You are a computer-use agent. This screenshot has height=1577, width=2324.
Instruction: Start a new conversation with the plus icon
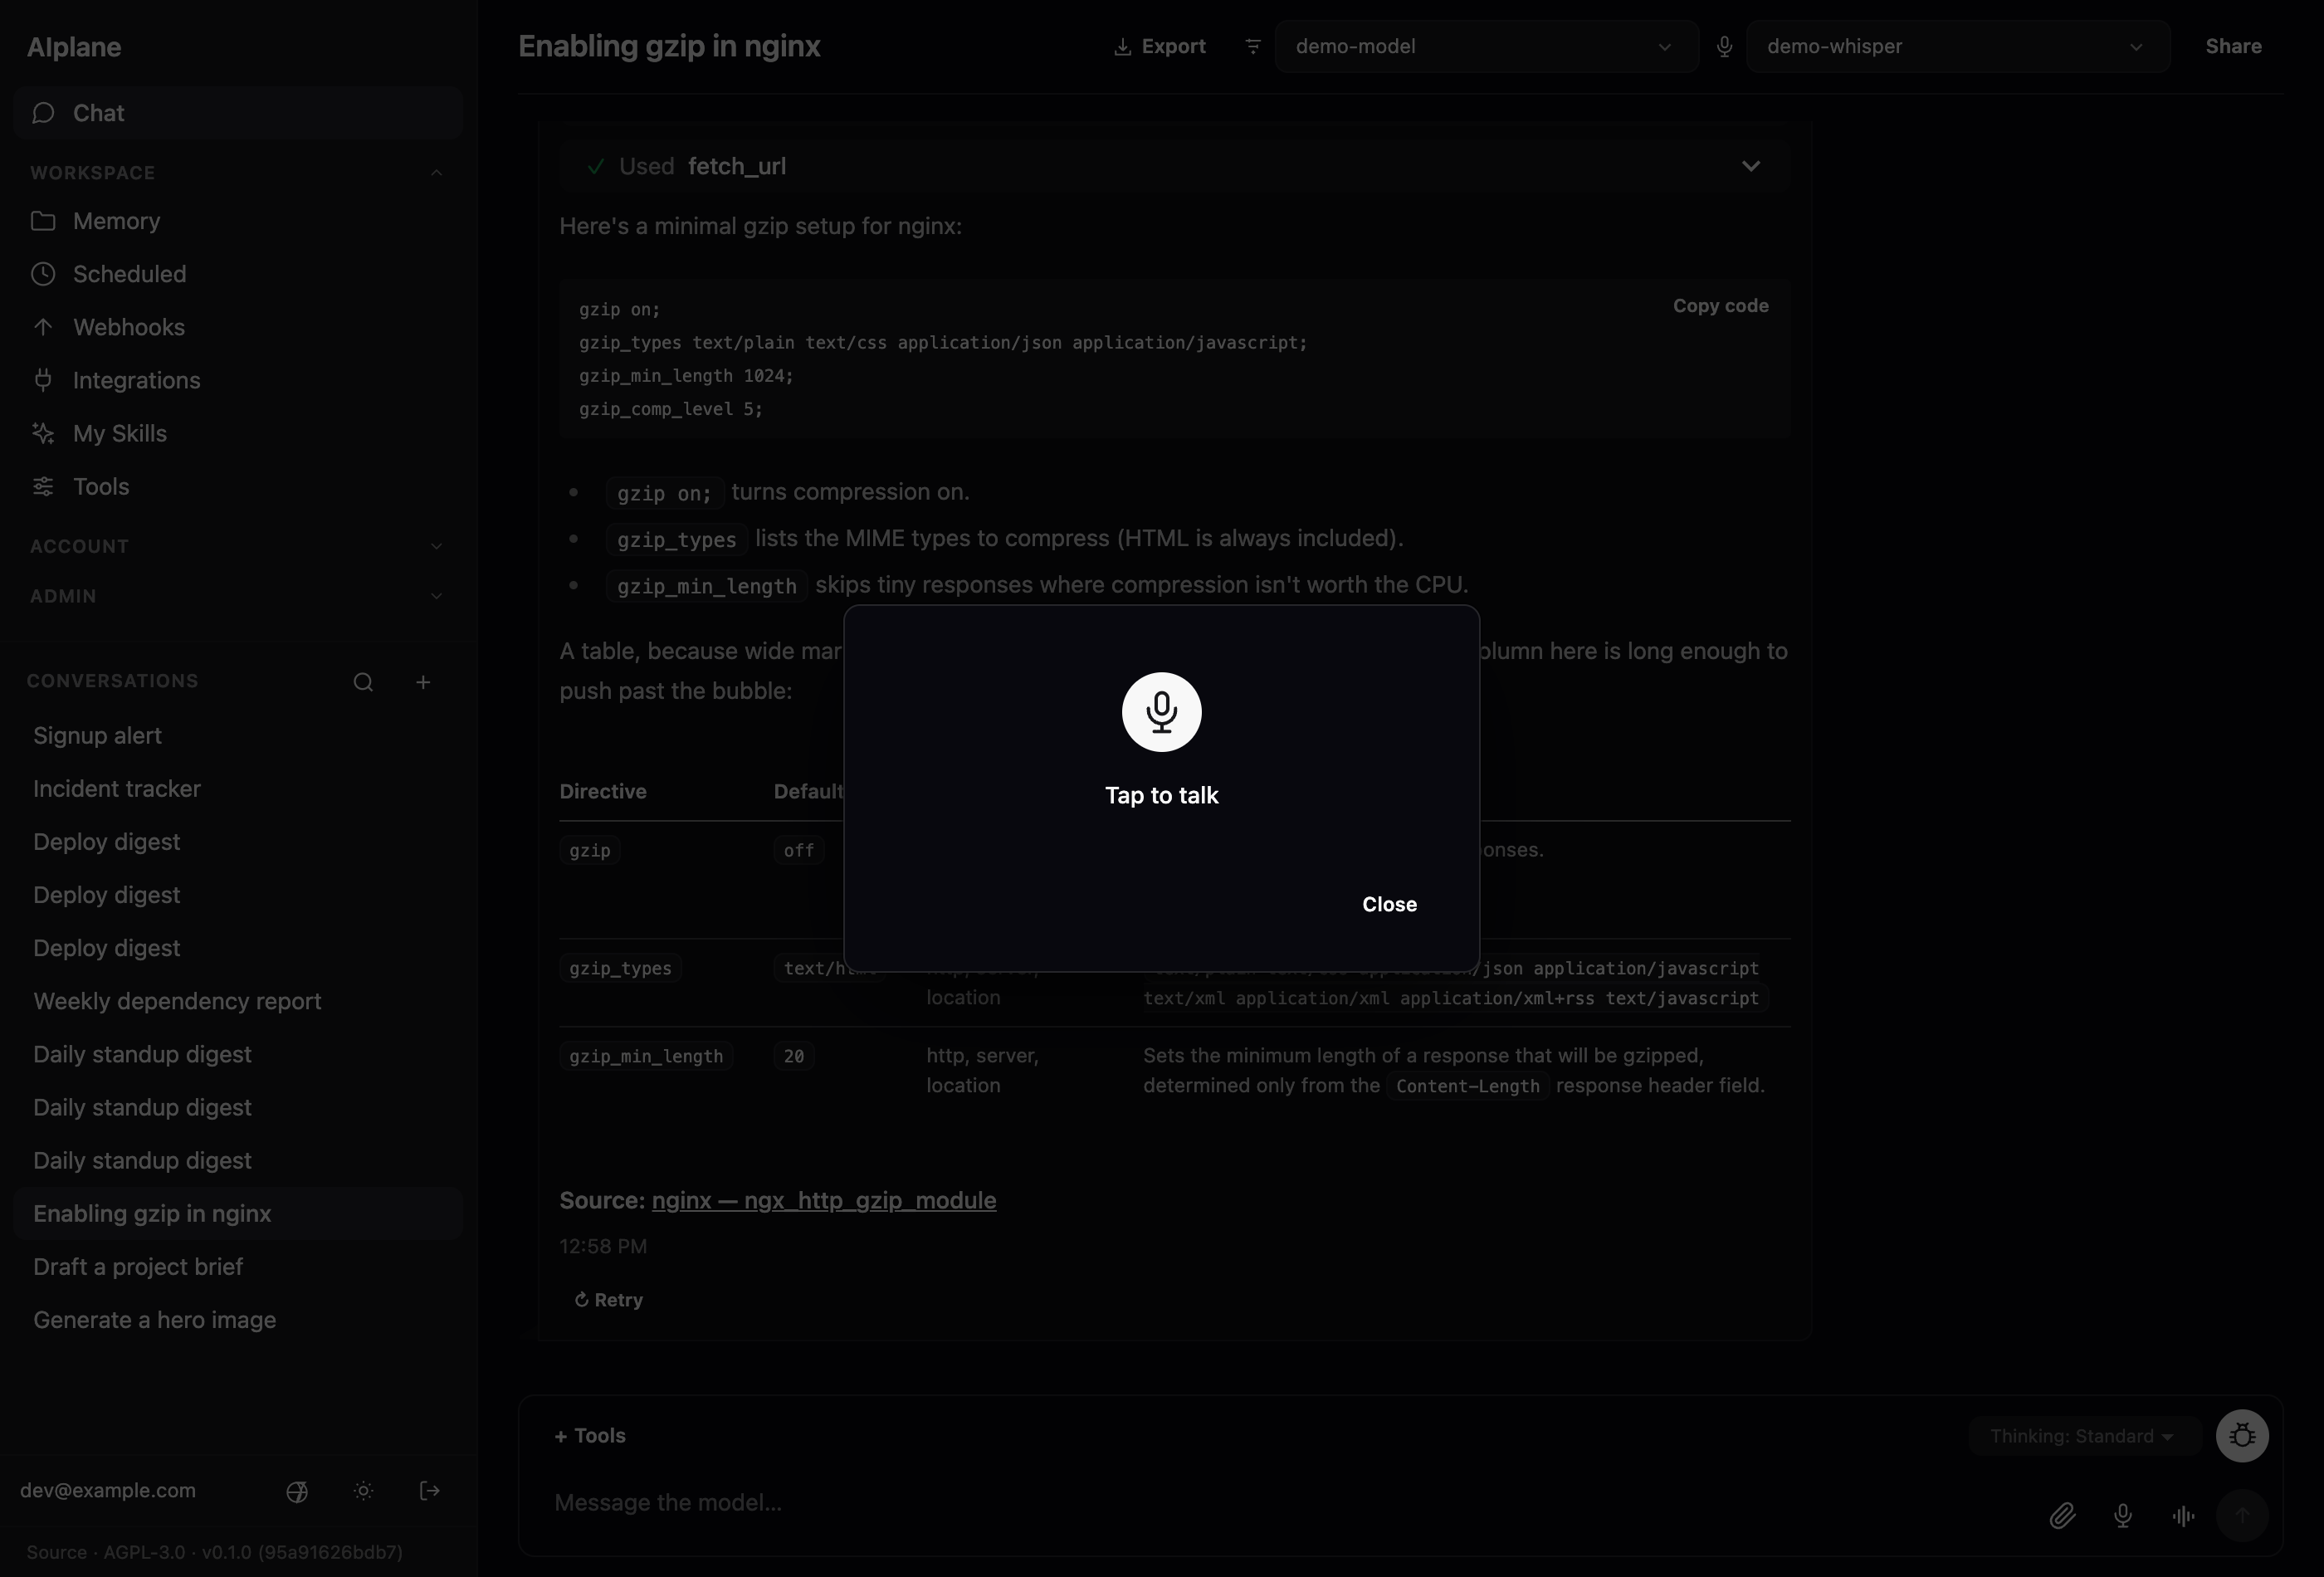click(x=423, y=682)
